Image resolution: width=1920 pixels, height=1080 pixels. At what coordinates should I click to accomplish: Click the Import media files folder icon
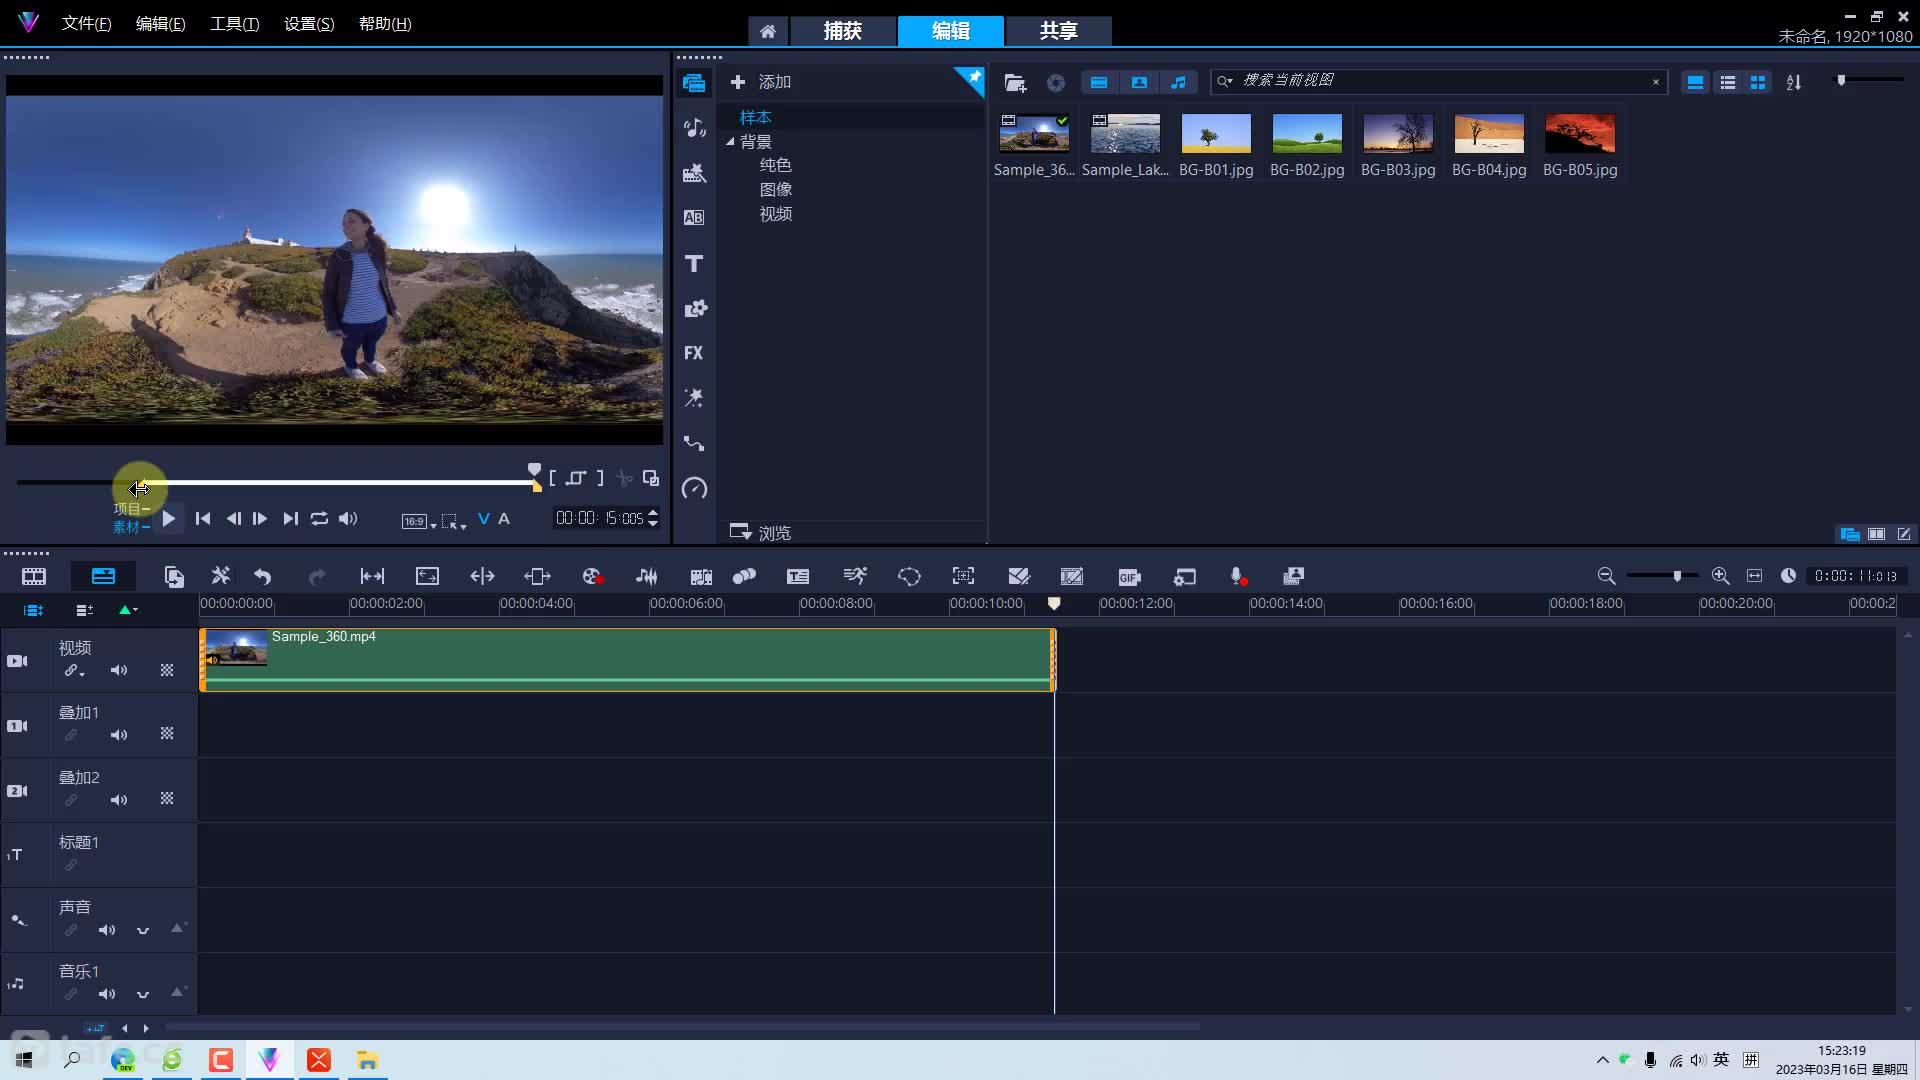click(1015, 83)
